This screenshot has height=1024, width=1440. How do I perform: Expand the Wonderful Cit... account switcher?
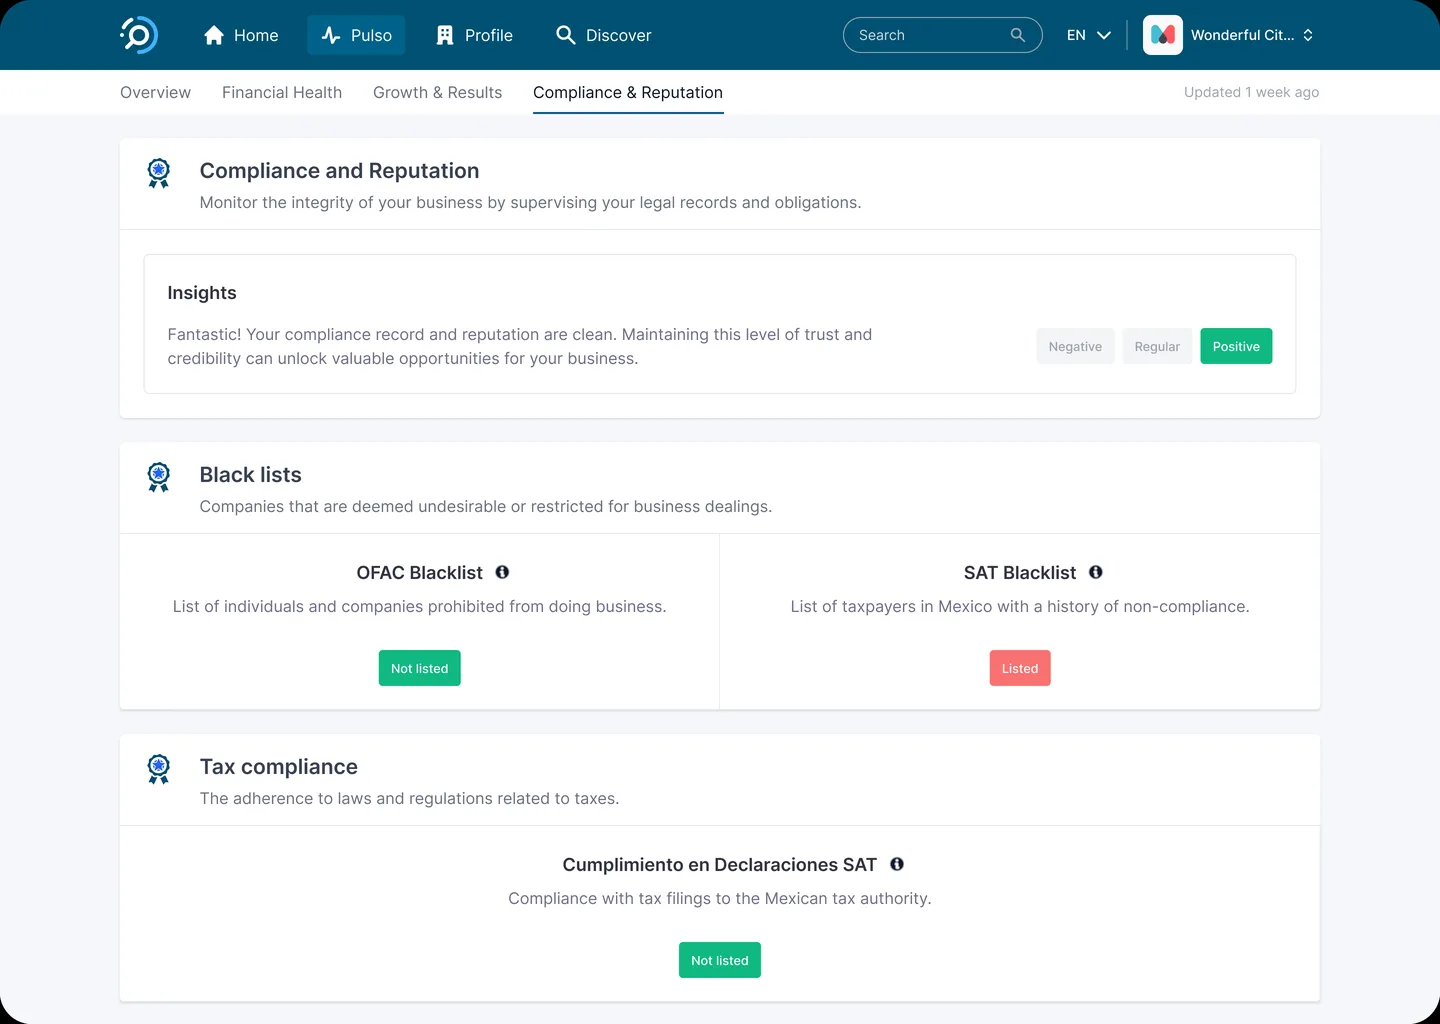(1308, 35)
